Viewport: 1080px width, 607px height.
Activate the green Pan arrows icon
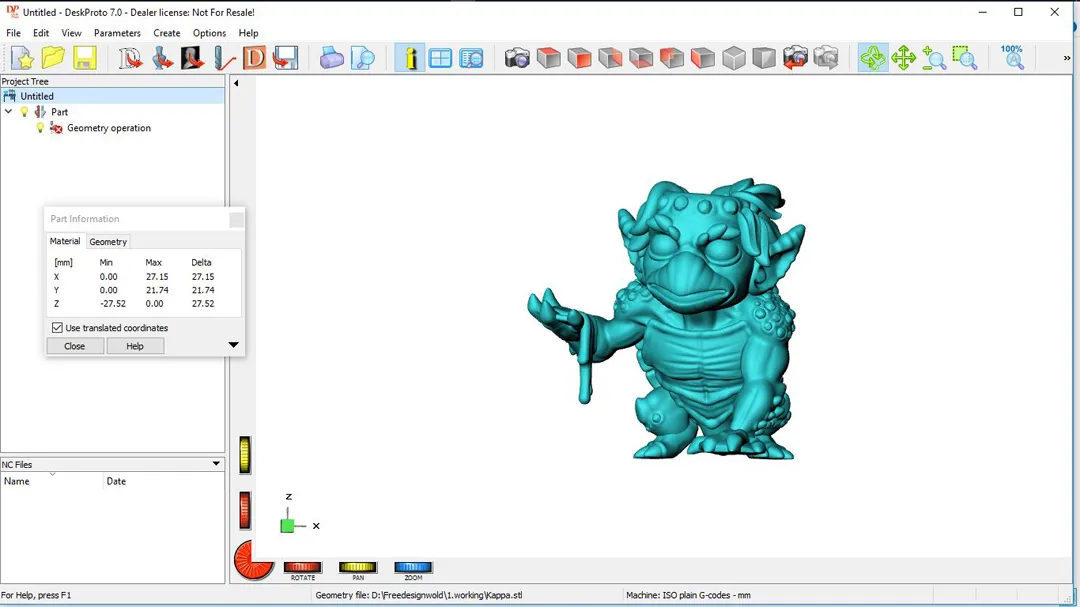coord(904,58)
